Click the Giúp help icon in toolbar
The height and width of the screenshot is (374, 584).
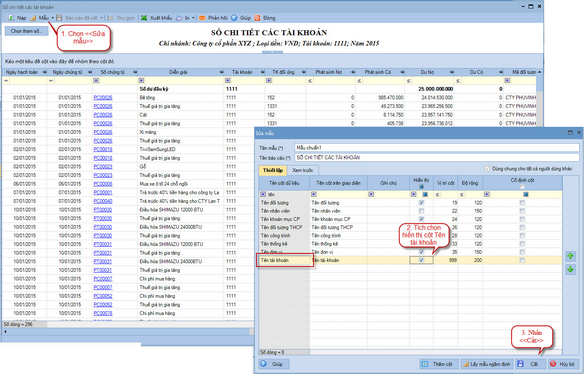click(234, 18)
